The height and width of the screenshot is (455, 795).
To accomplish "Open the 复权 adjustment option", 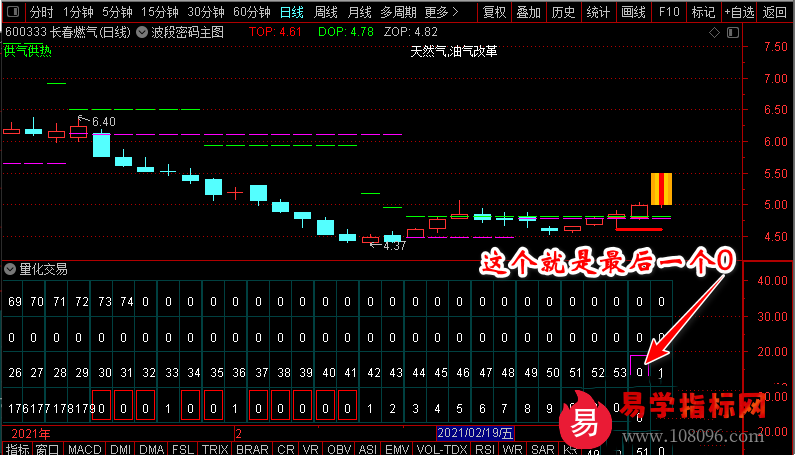I will pos(494,12).
